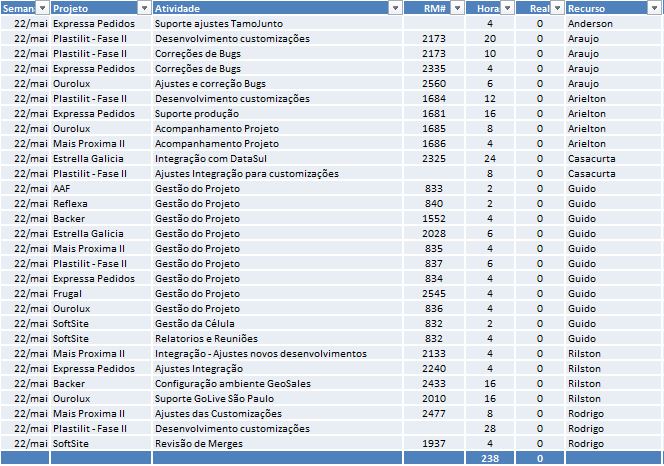Click RM# cell 840
This screenshot has width=664, height=466.
[434, 203]
